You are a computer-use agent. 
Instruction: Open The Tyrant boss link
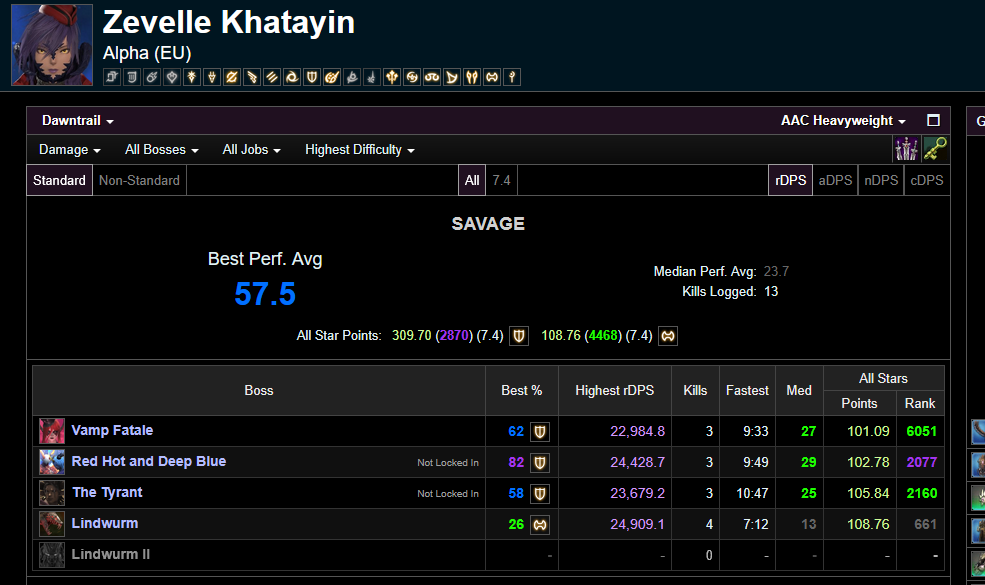click(x=107, y=492)
